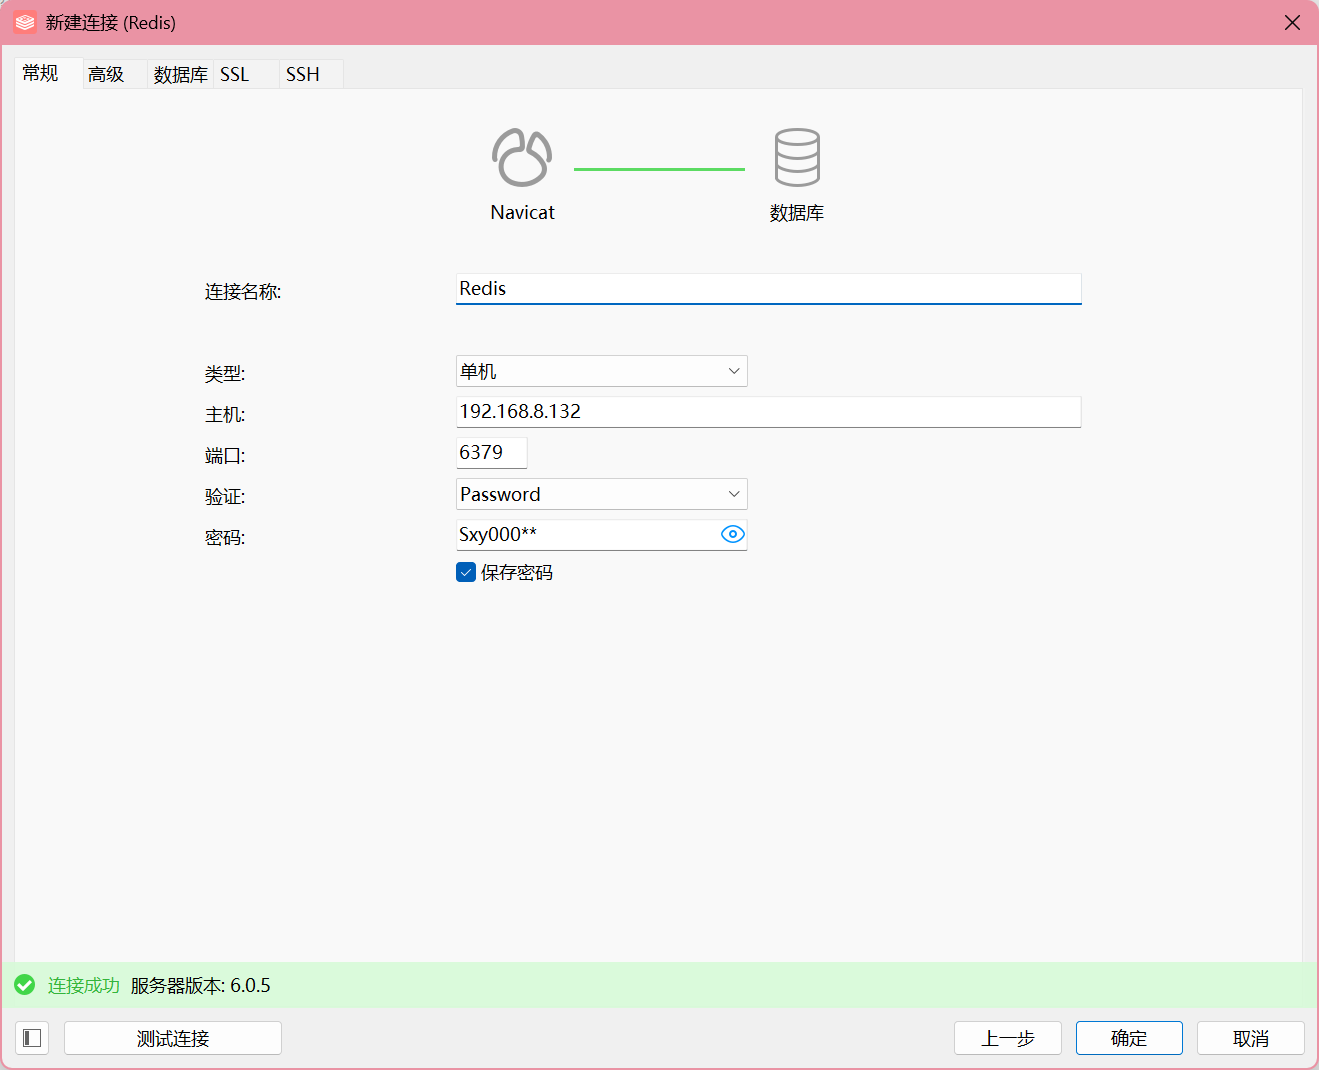Click the port field showing 6379
This screenshot has height=1070, width=1319.
491,453
